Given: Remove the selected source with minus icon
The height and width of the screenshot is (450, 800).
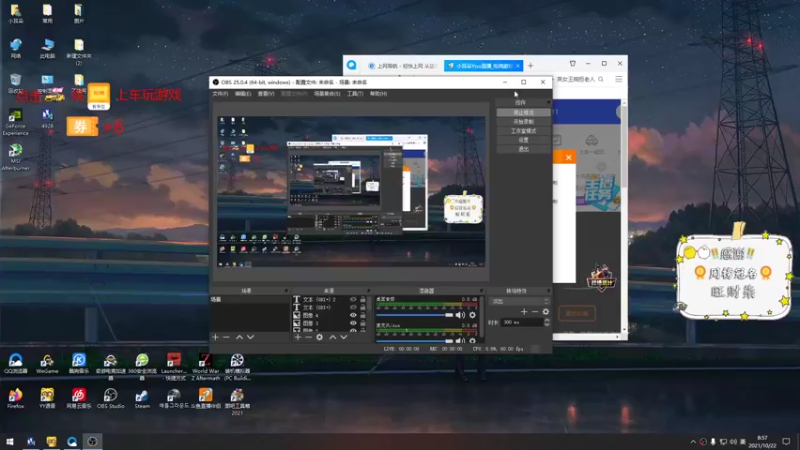Looking at the screenshot, I should pyautogui.click(x=308, y=337).
